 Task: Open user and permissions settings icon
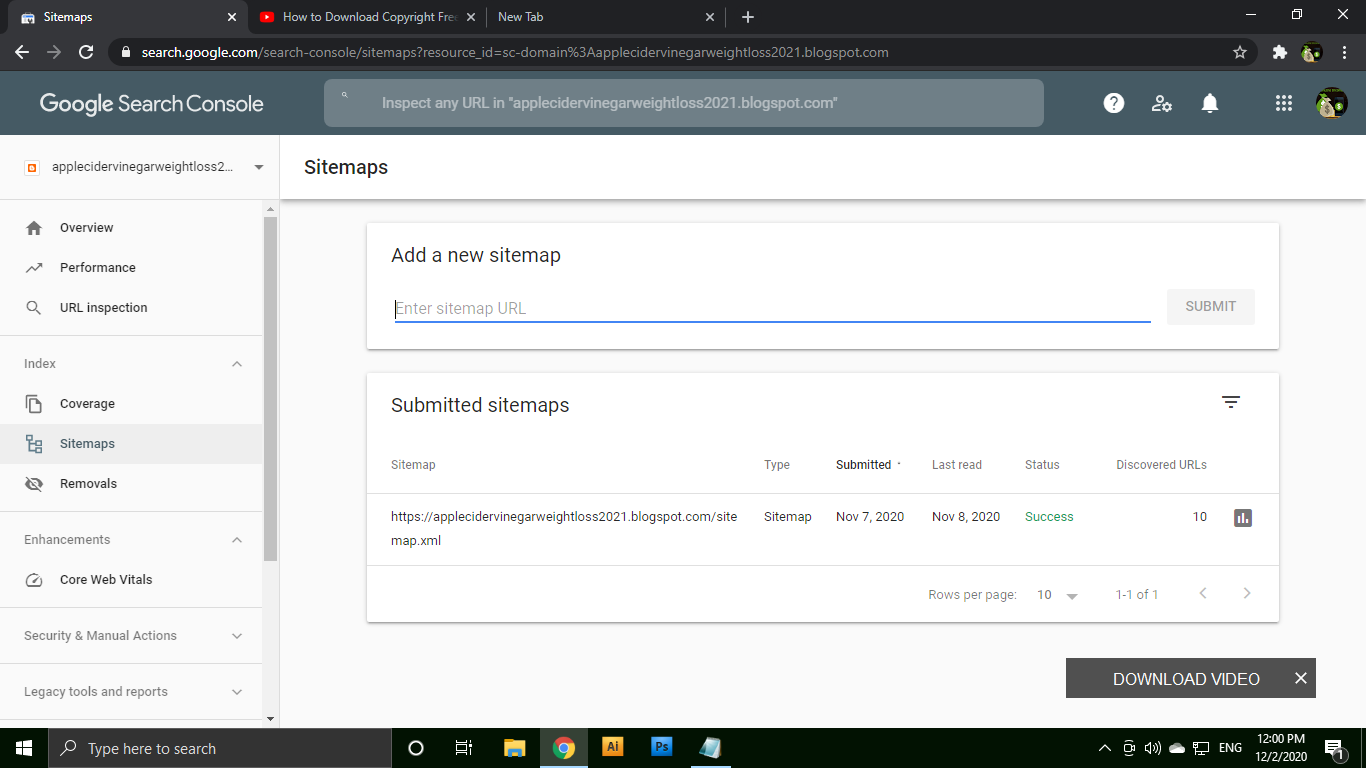pos(1161,102)
